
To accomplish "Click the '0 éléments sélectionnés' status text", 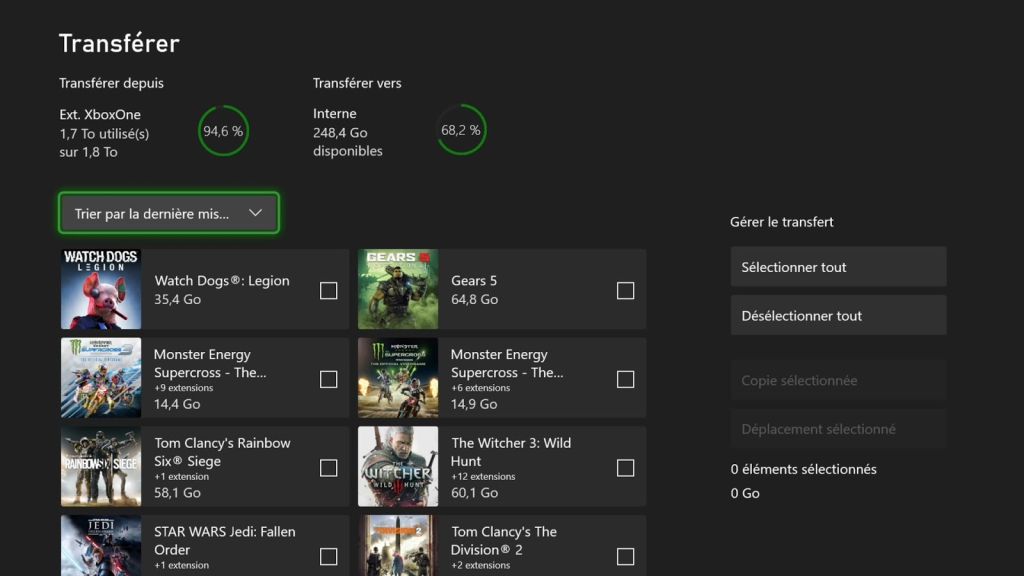I will click(803, 469).
